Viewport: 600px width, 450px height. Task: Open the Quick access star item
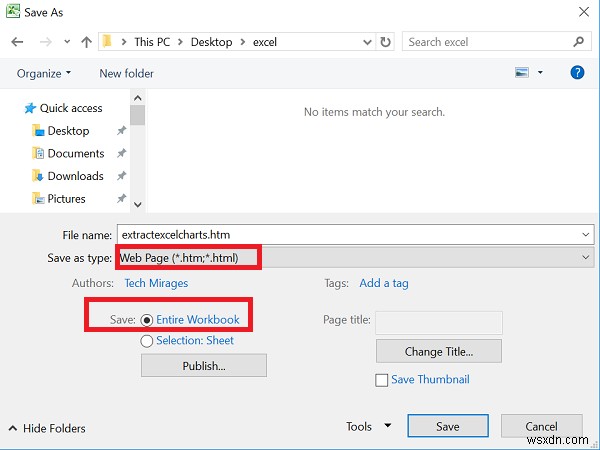click(29, 108)
